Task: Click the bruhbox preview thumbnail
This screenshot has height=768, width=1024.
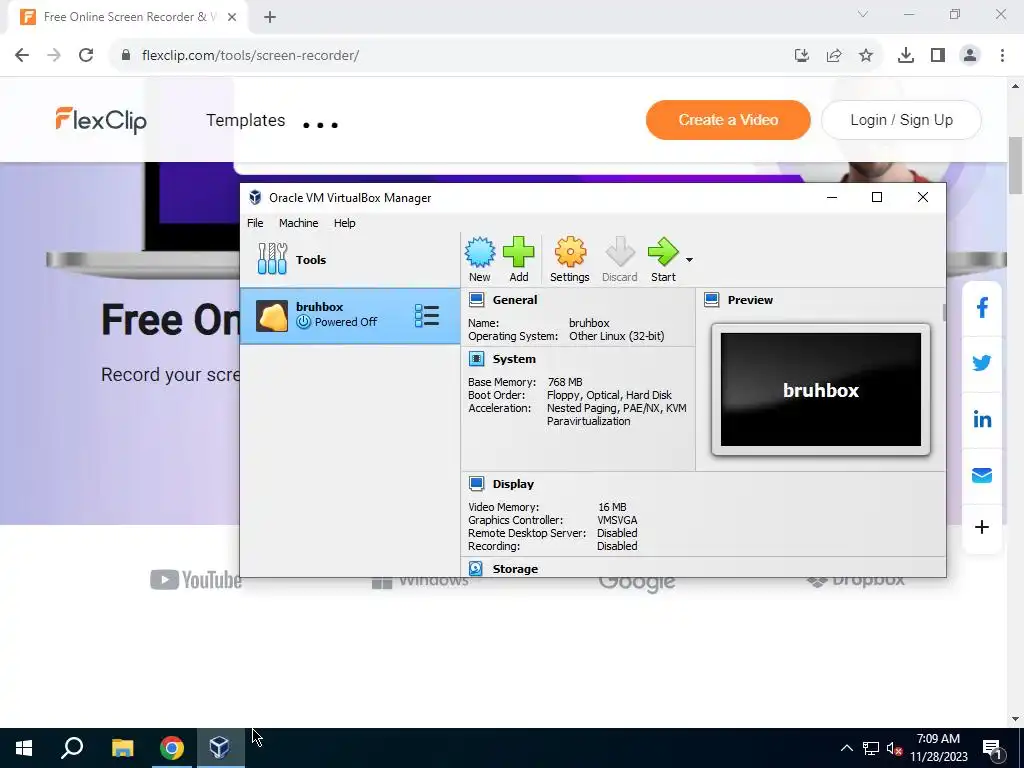Action: pos(821,389)
